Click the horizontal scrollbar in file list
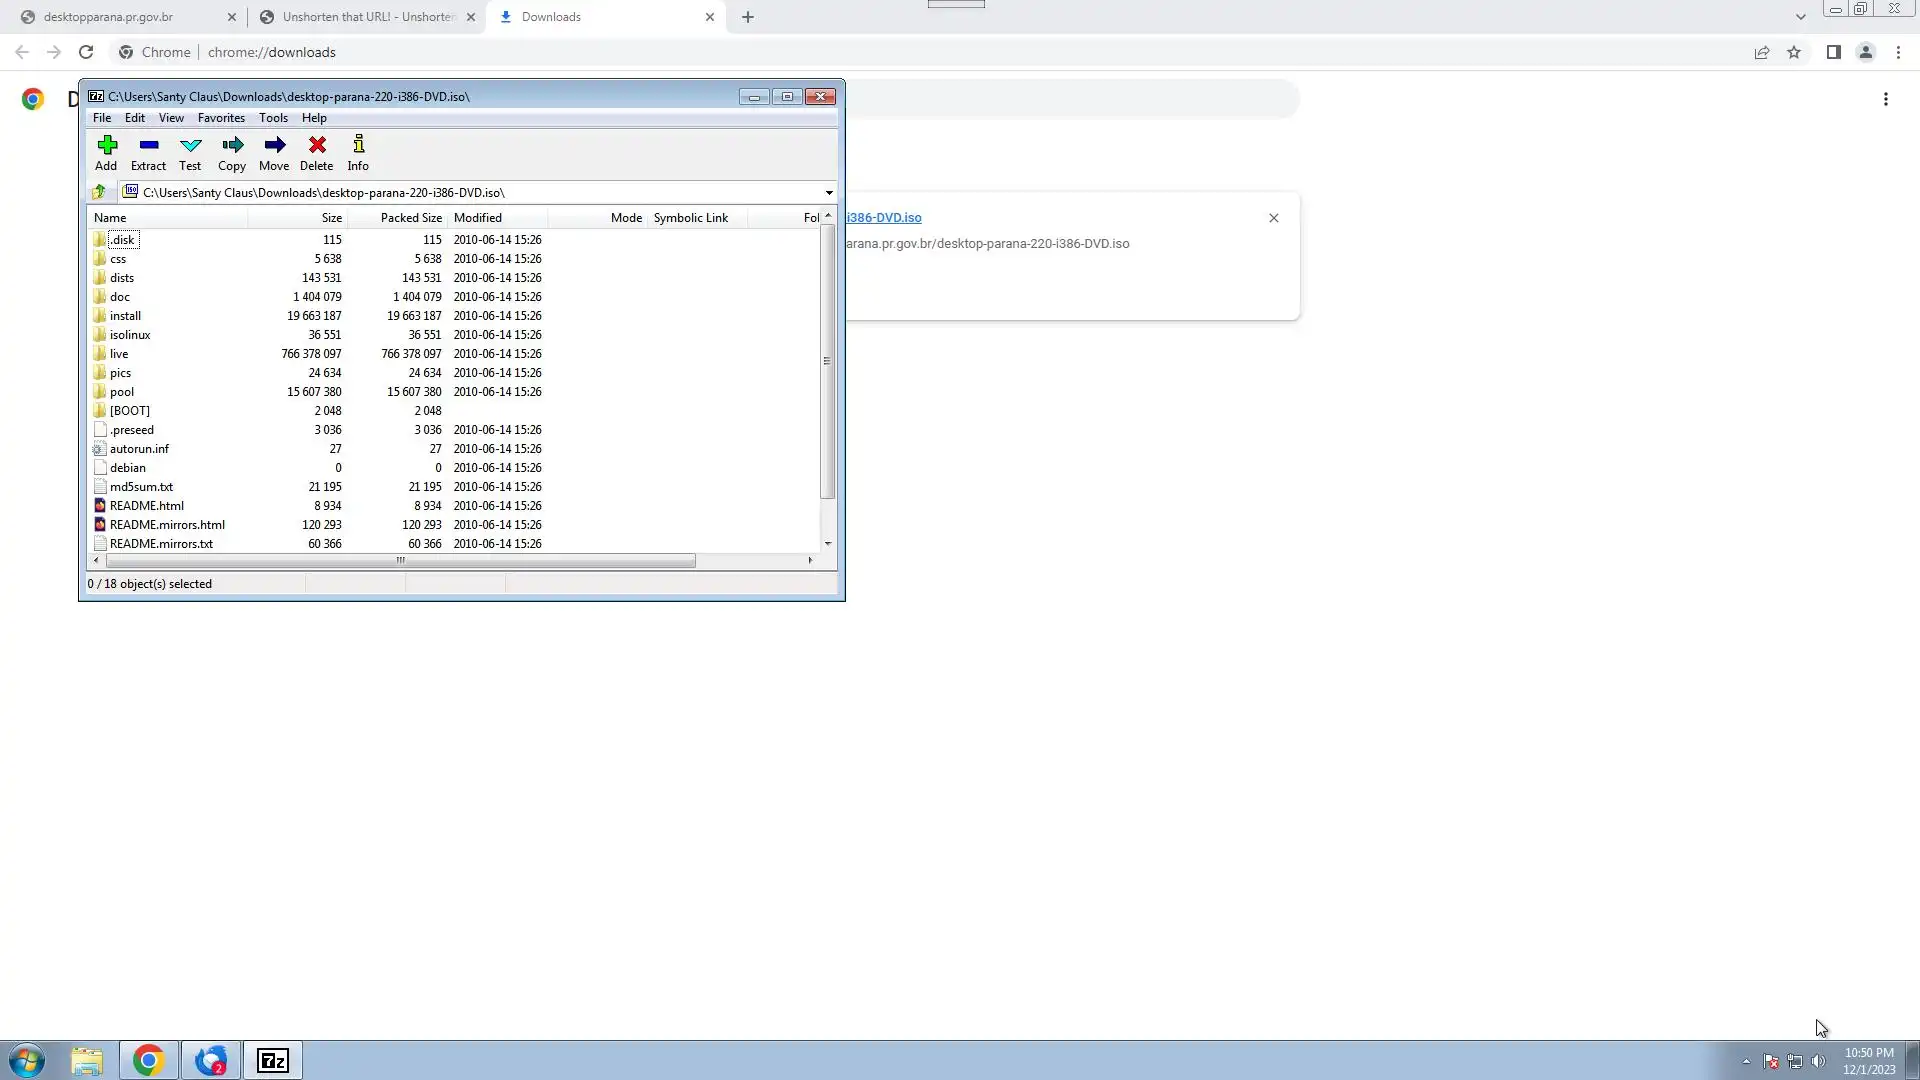Viewport: 1920px width, 1080px height. [400, 561]
